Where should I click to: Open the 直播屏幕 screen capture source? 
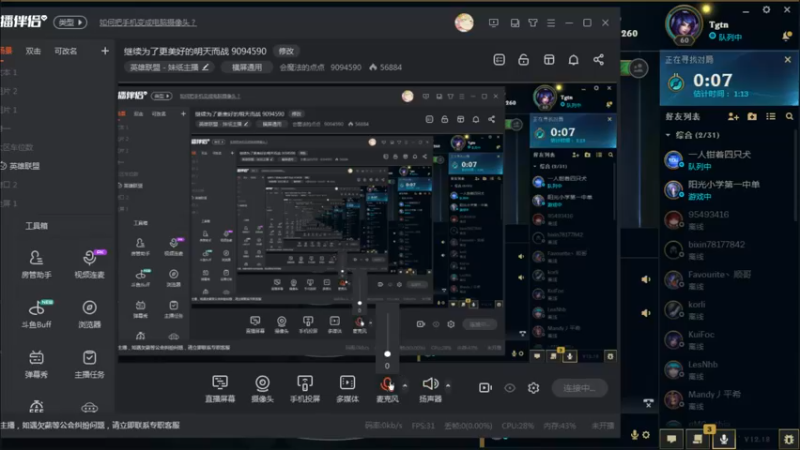220,388
